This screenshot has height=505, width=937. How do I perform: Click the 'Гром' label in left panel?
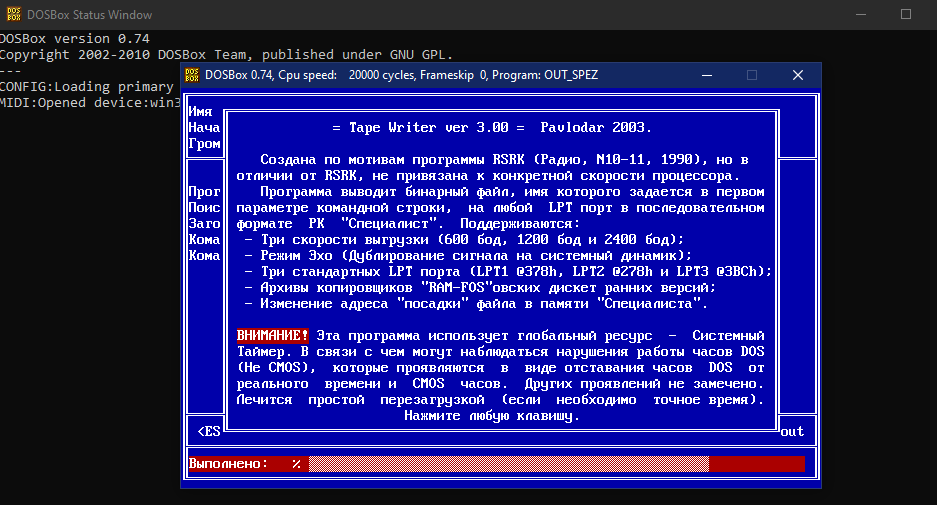pyautogui.click(x=204, y=143)
